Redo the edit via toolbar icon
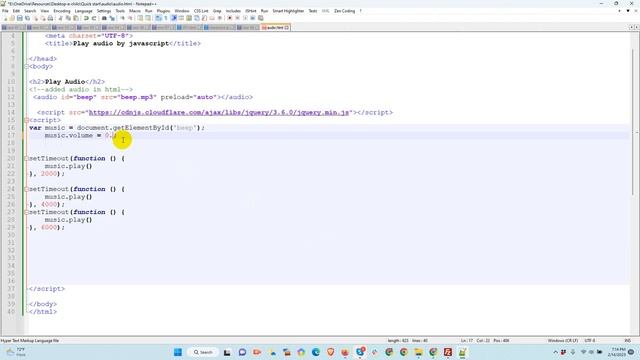 [93, 18]
